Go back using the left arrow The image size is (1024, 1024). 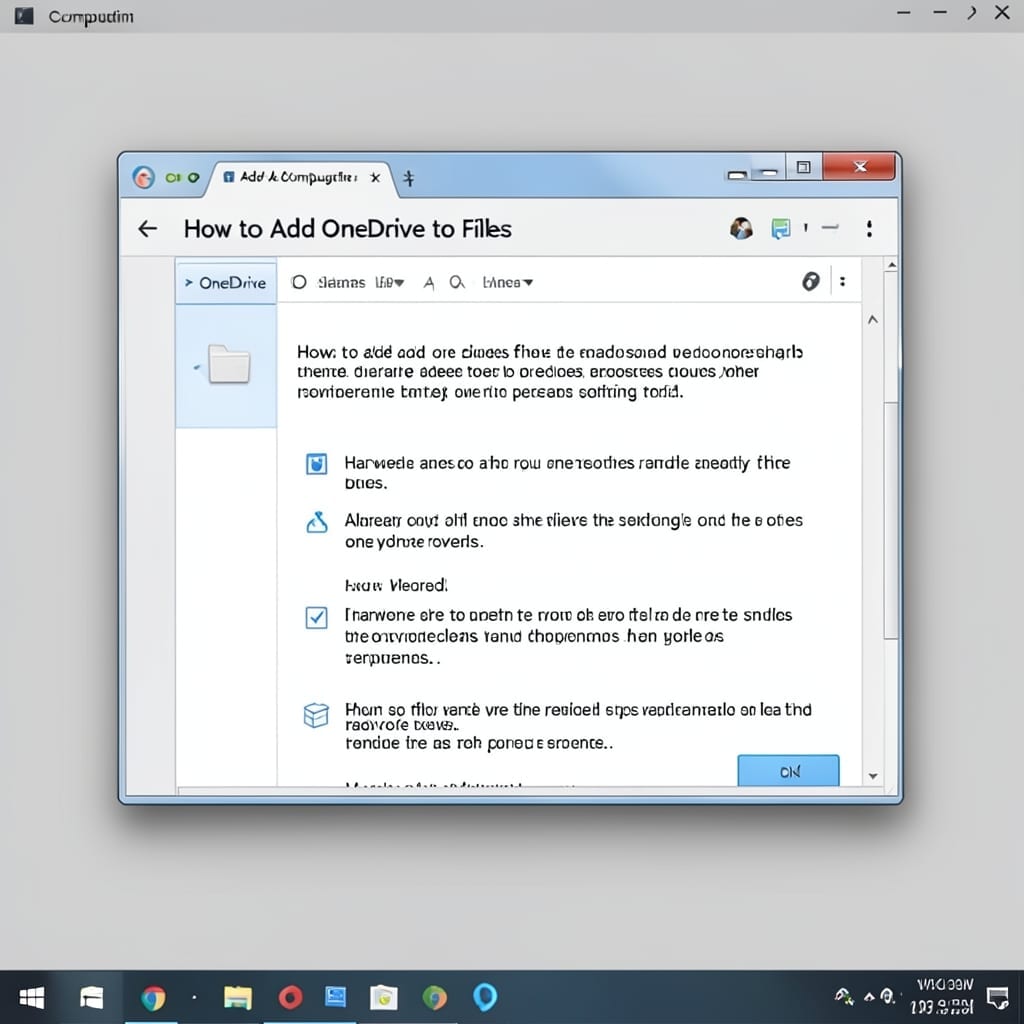[x=148, y=229]
